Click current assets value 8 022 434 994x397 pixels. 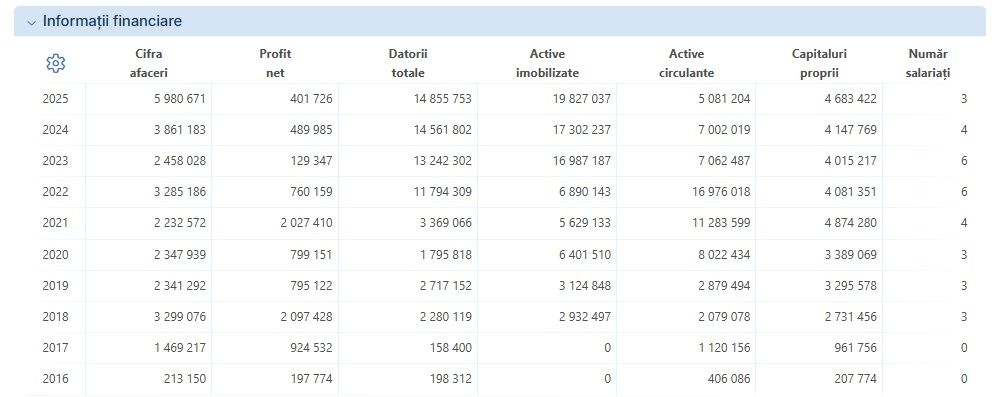coord(724,255)
